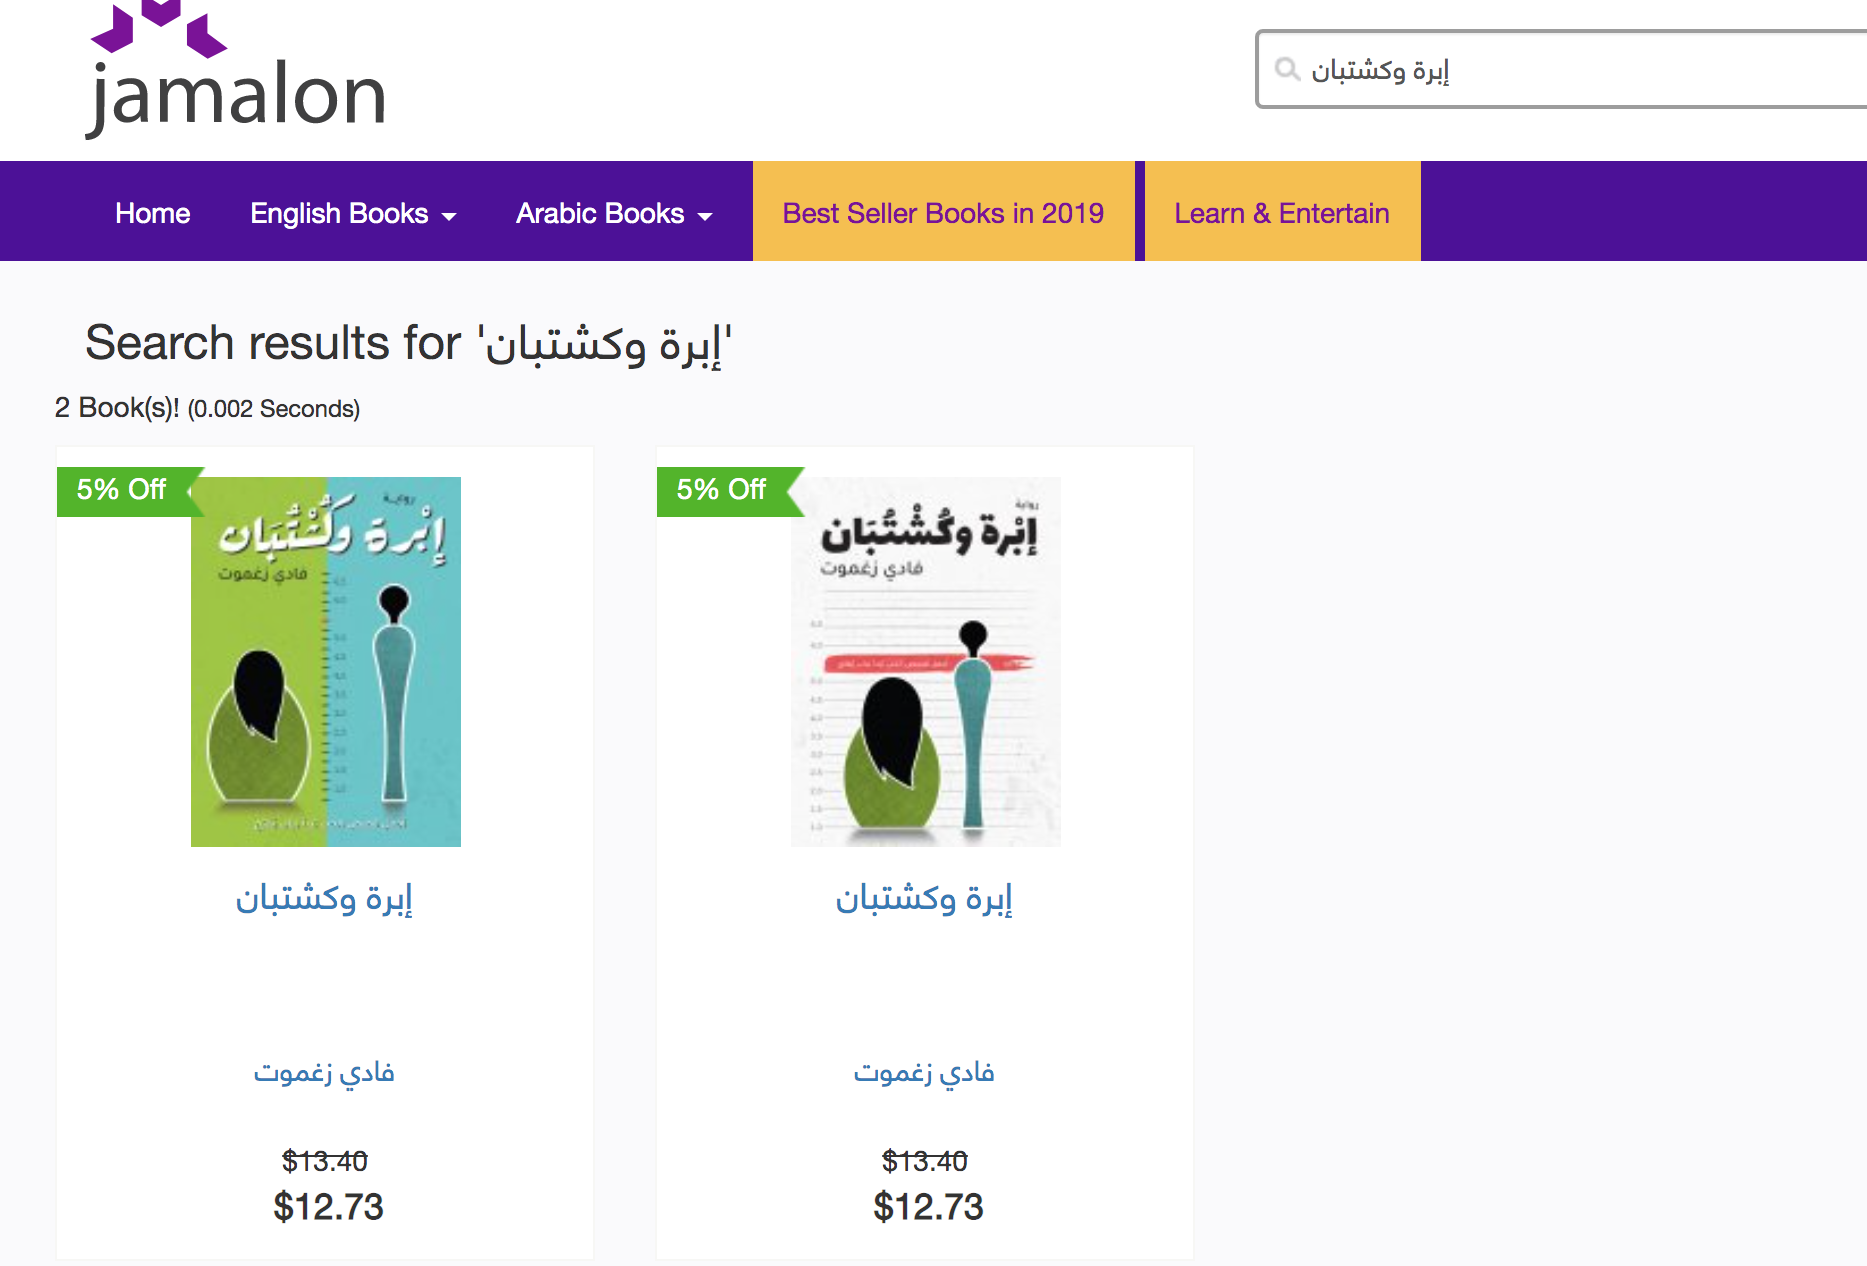This screenshot has height=1266, width=1867.
Task: Click the Jamalon logo
Action: (237, 68)
